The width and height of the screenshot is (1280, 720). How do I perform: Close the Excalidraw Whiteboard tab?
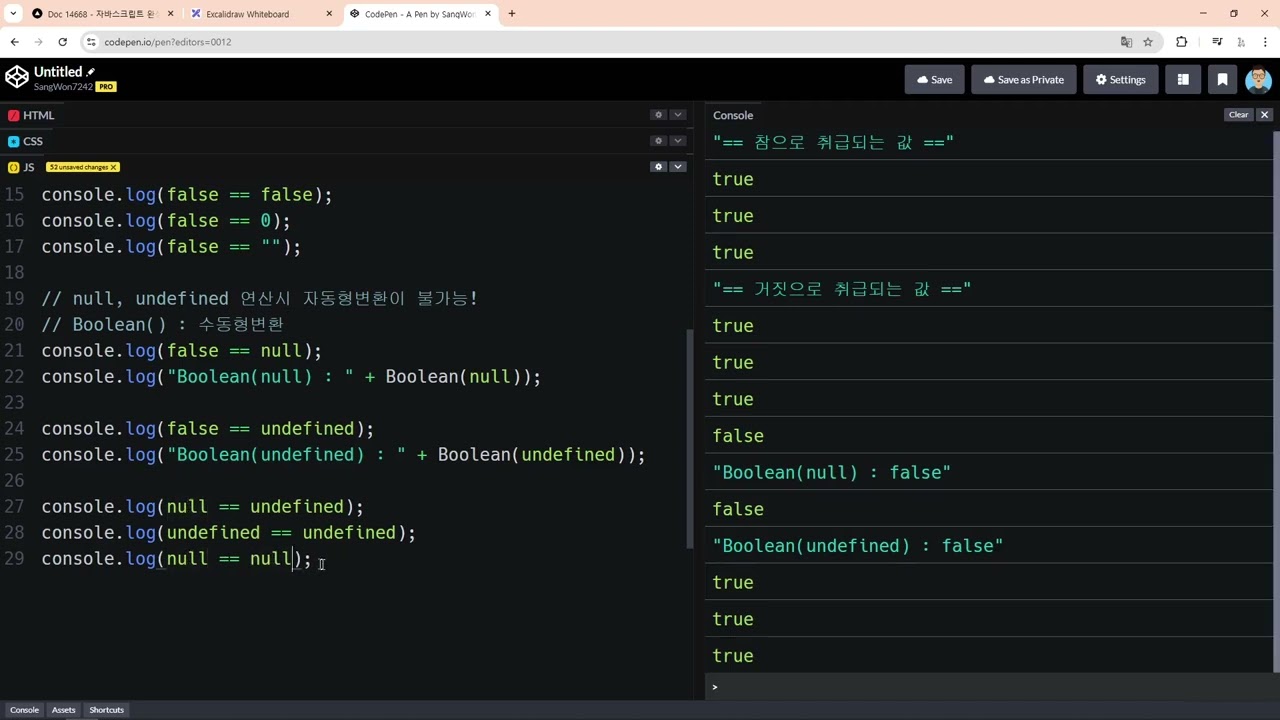330,14
